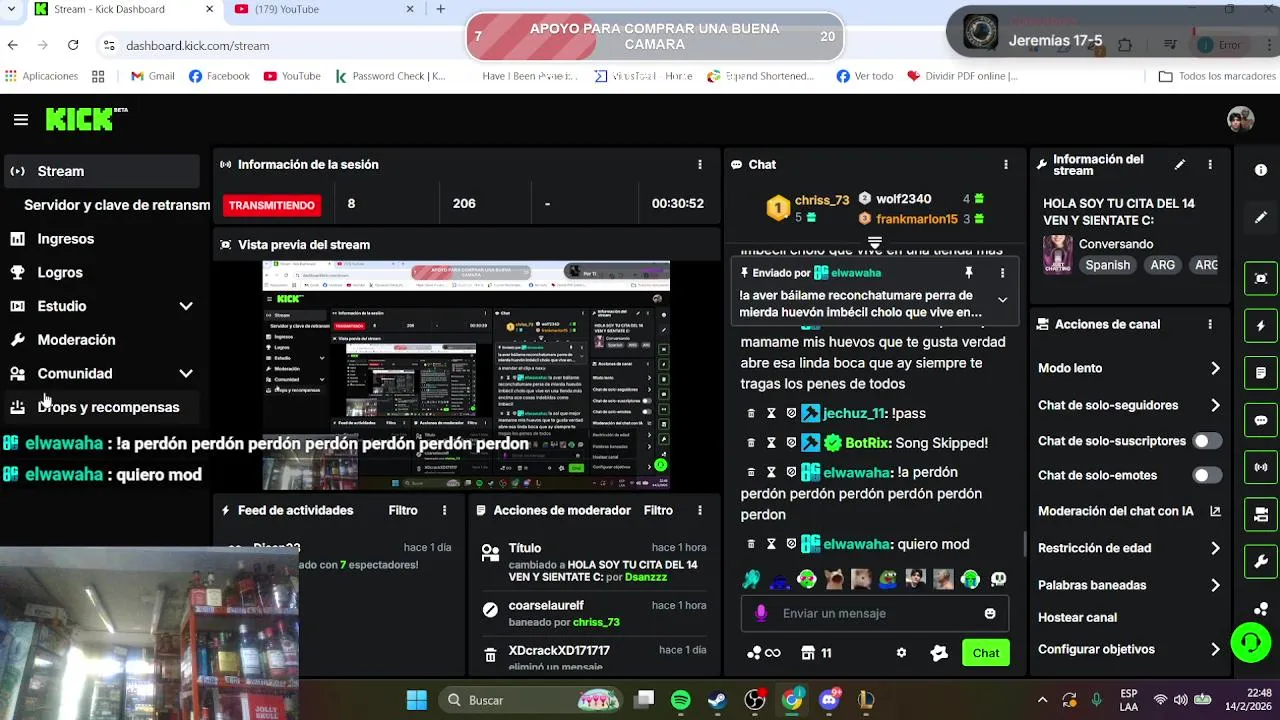Click the green Chat send button
This screenshot has height=720, width=1280.
[986, 653]
